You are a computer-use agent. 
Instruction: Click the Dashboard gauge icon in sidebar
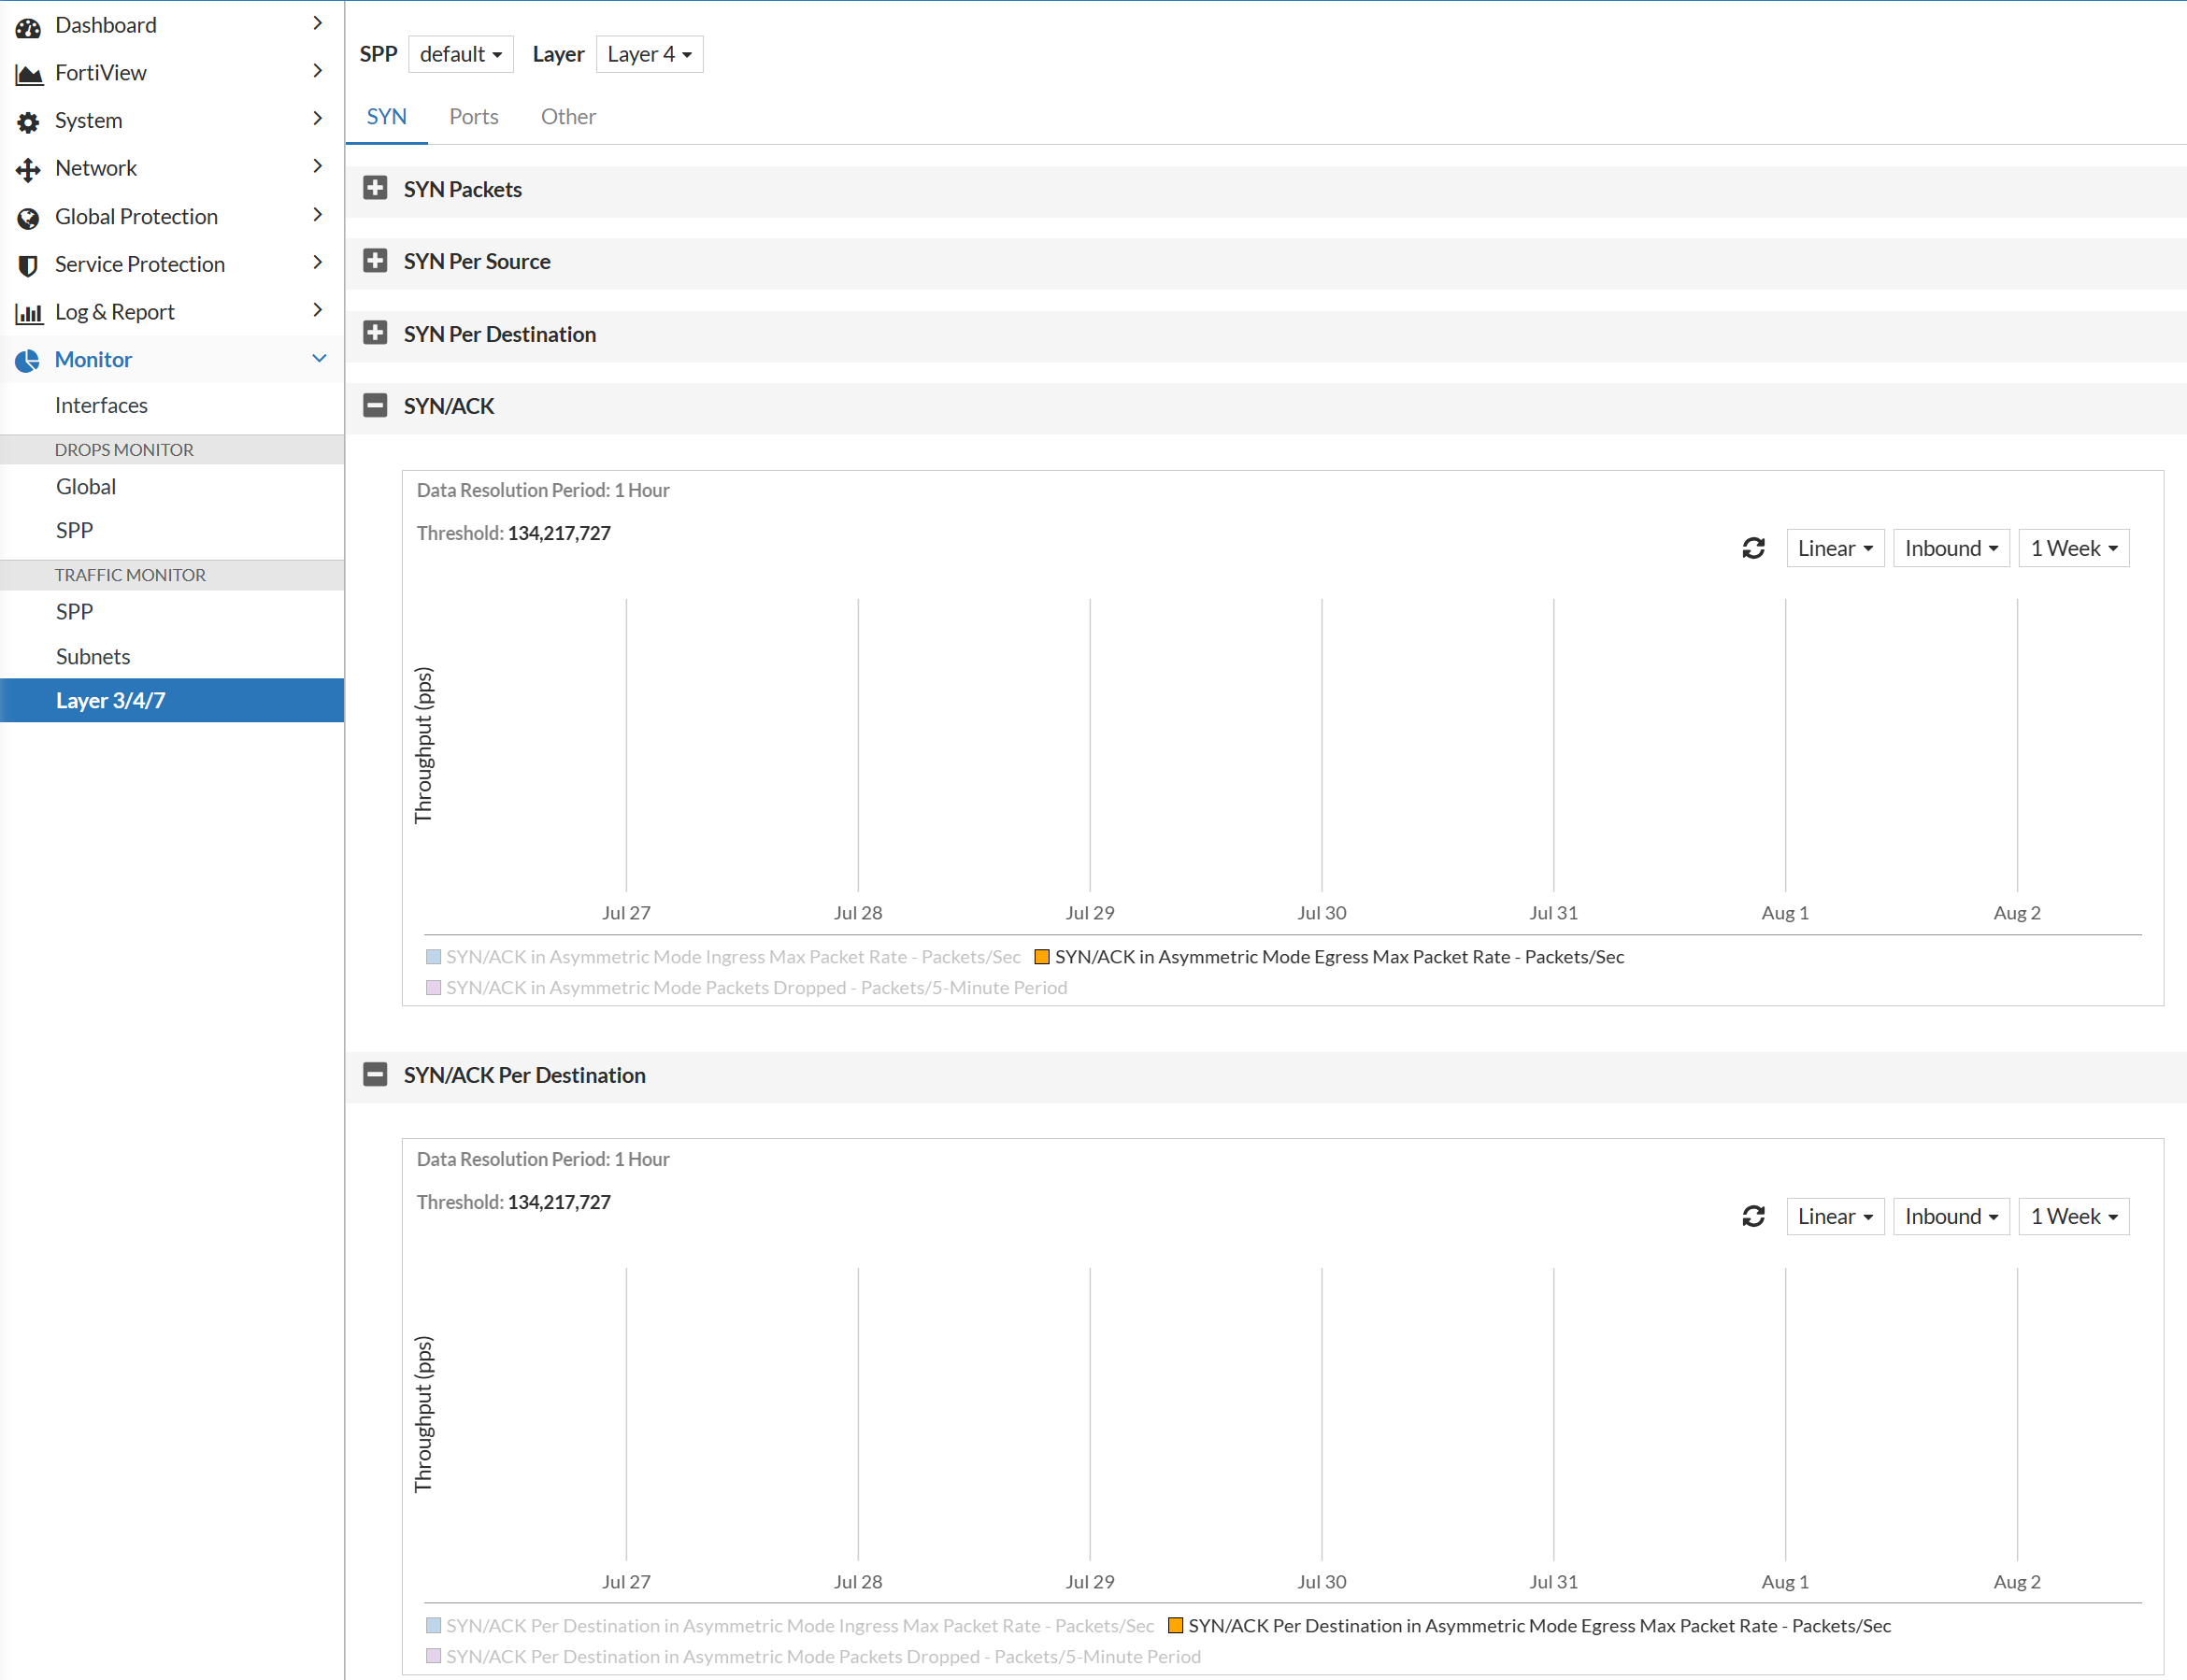coord(28,27)
